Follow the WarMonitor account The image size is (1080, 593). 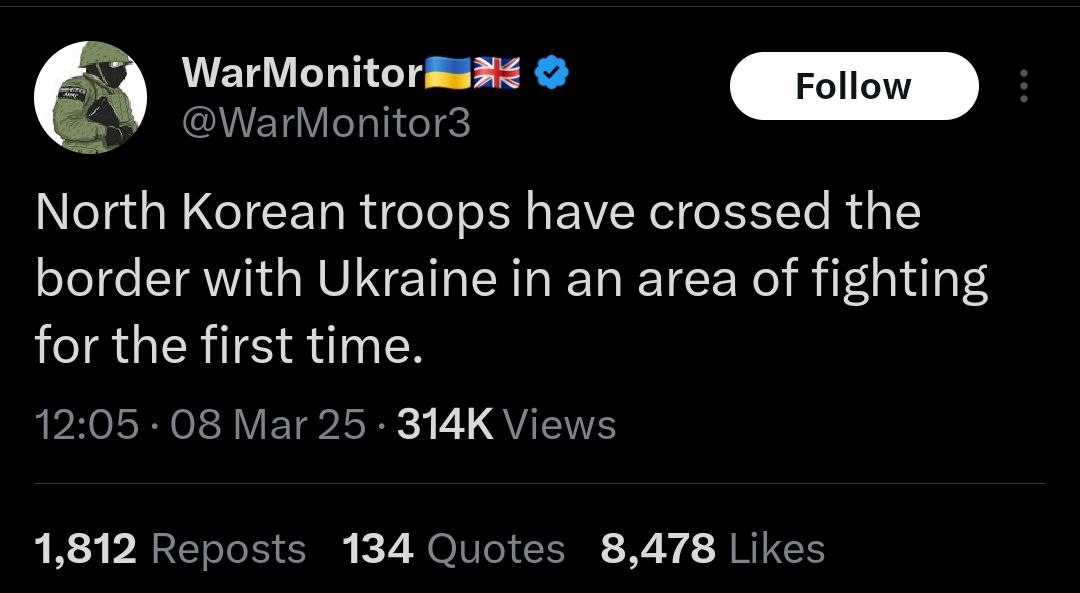(x=853, y=87)
